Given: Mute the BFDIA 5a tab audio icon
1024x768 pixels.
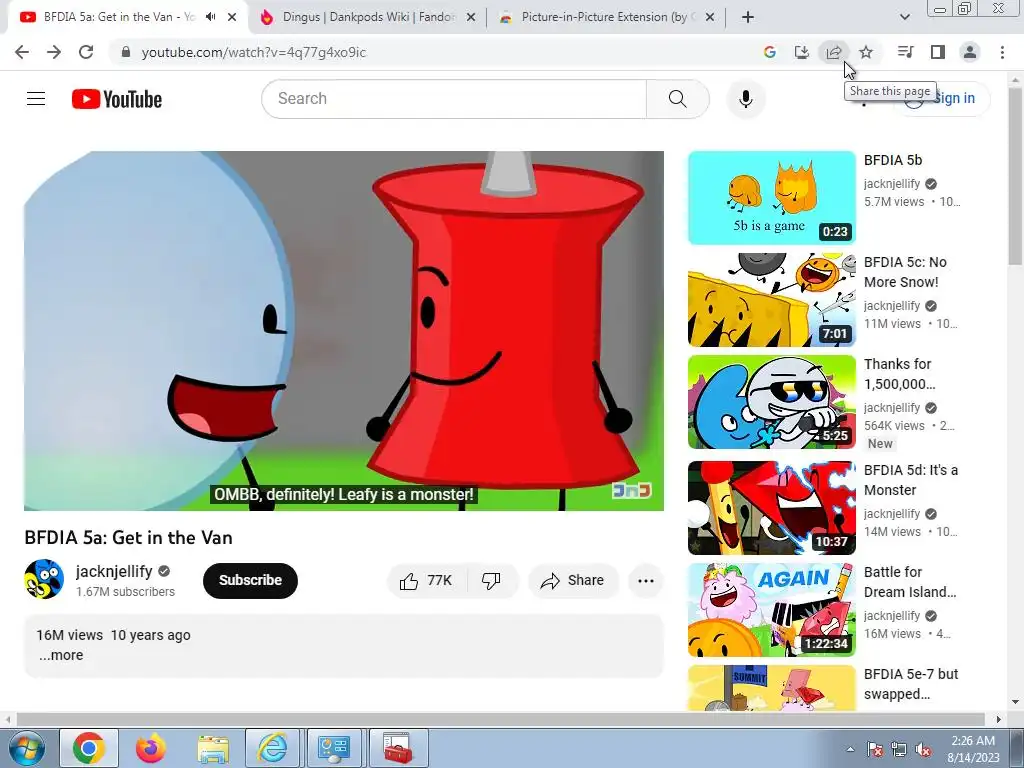Looking at the screenshot, I should (x=210, y=17).
